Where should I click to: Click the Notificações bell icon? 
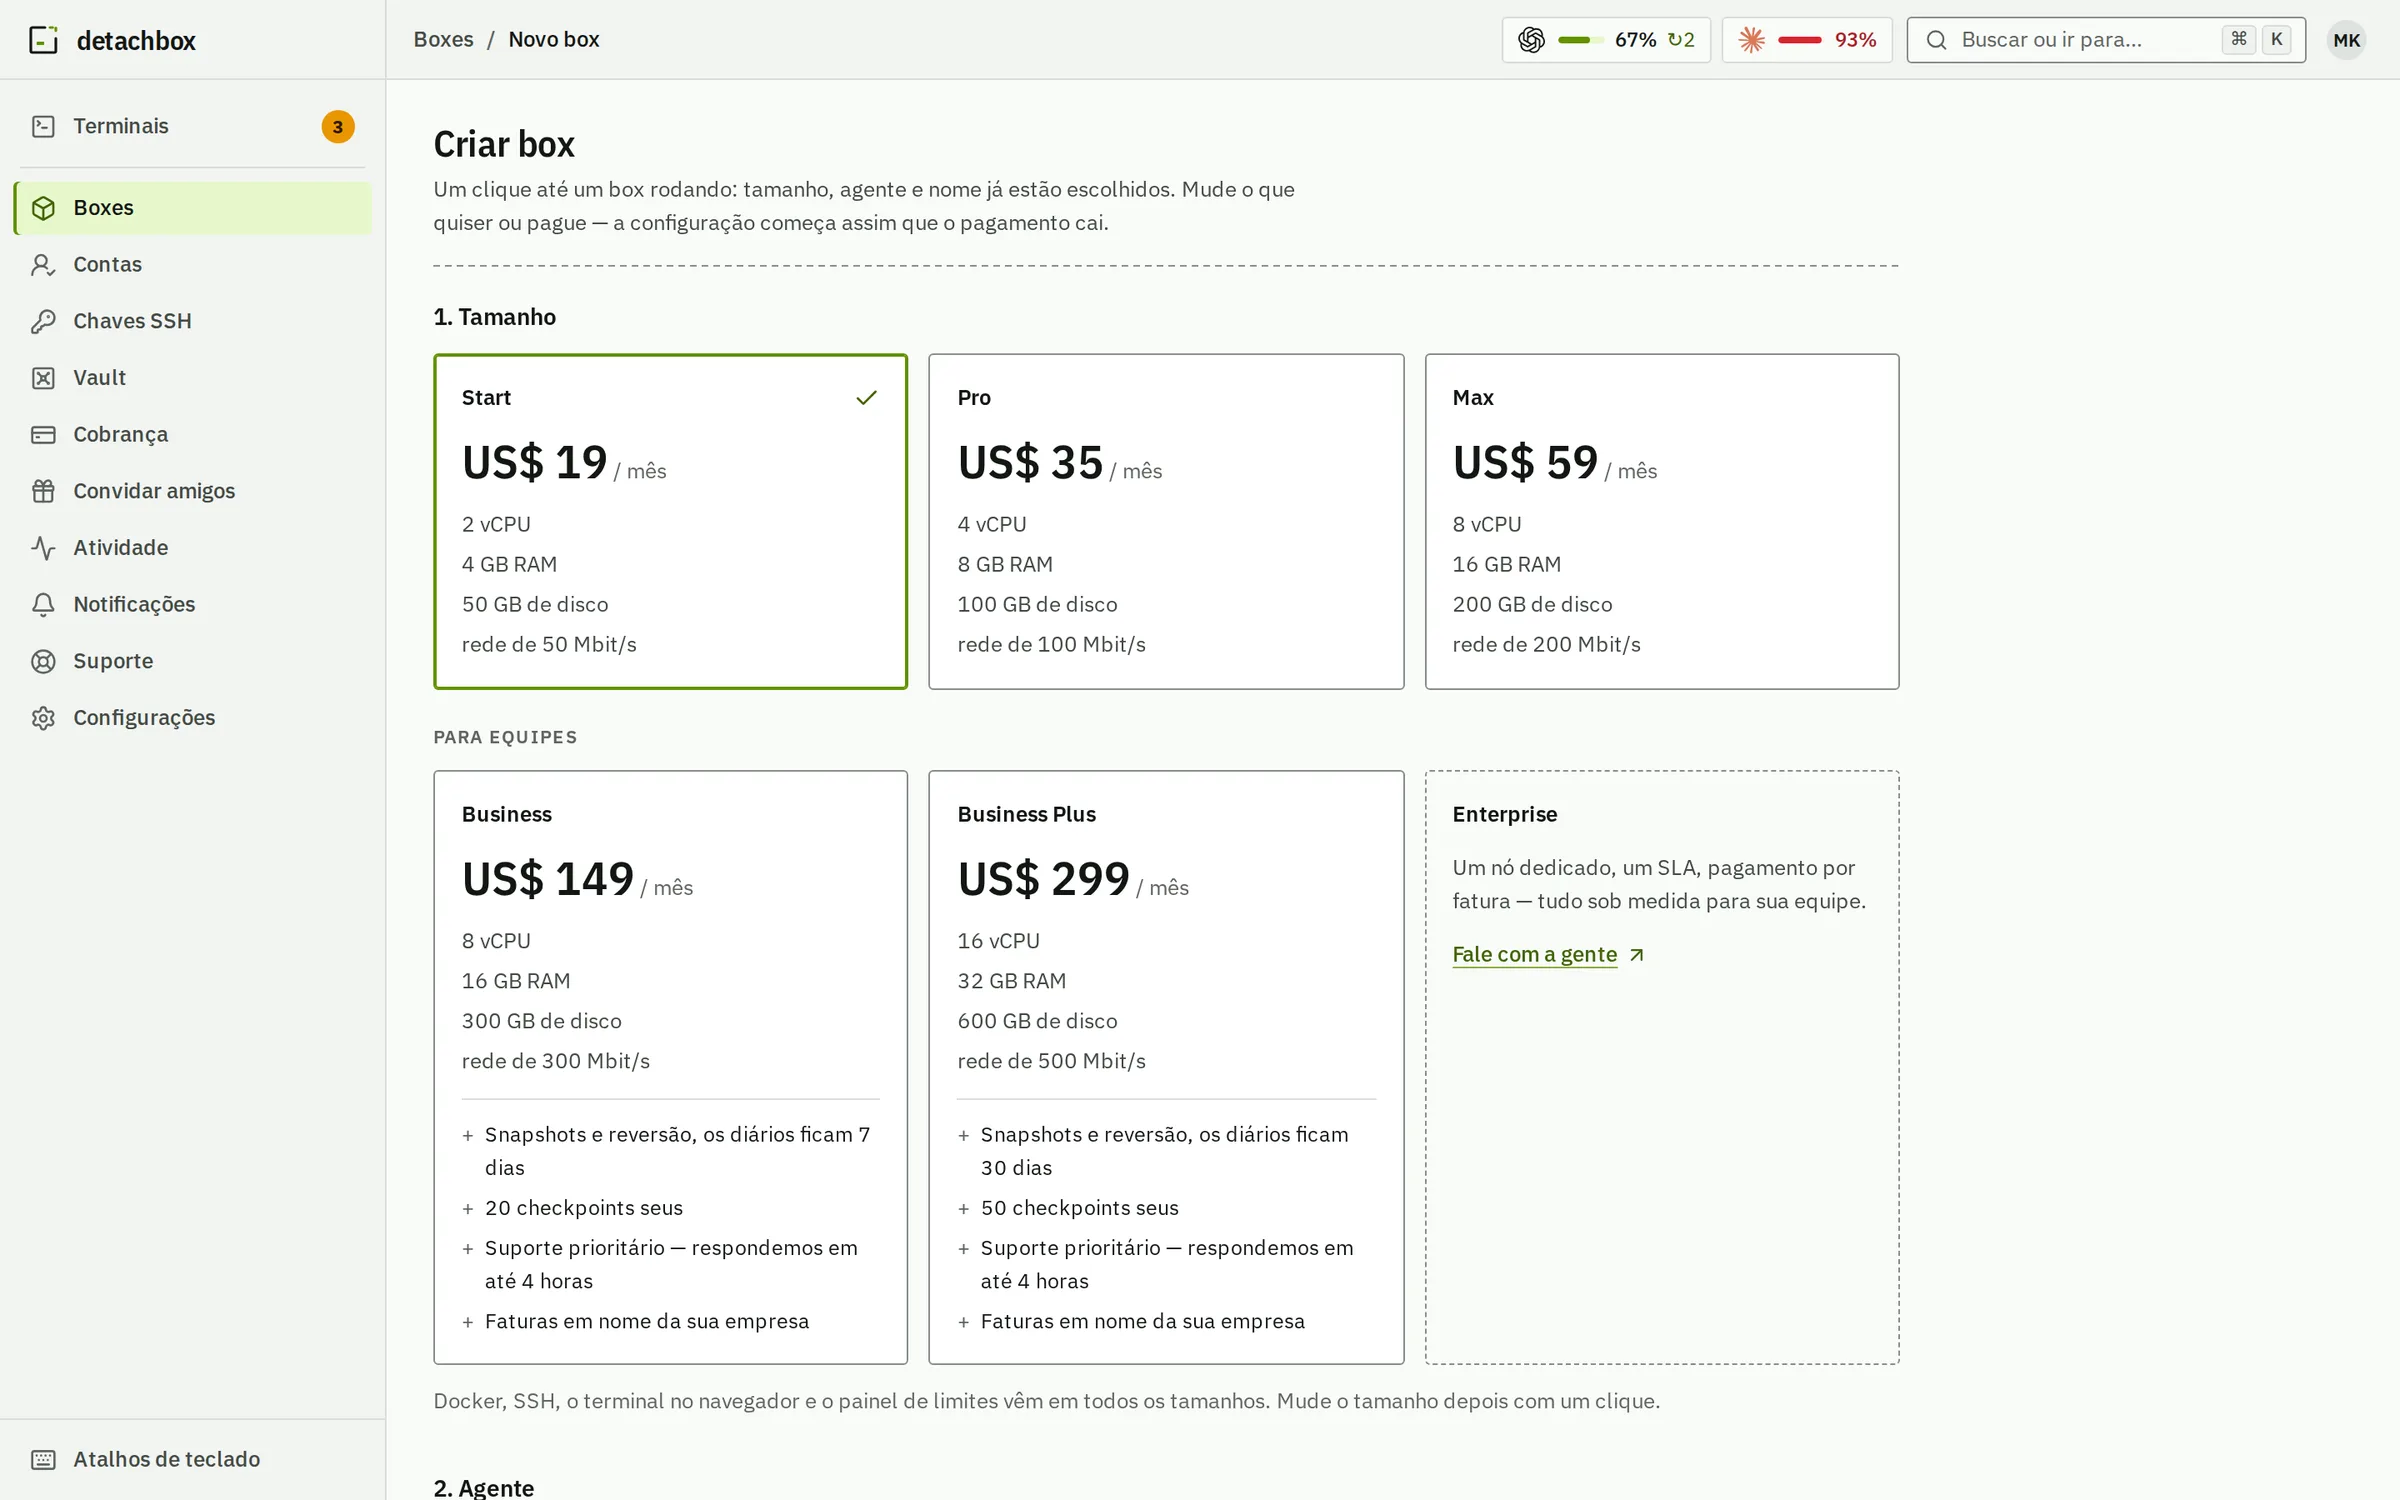coord(43,605)
